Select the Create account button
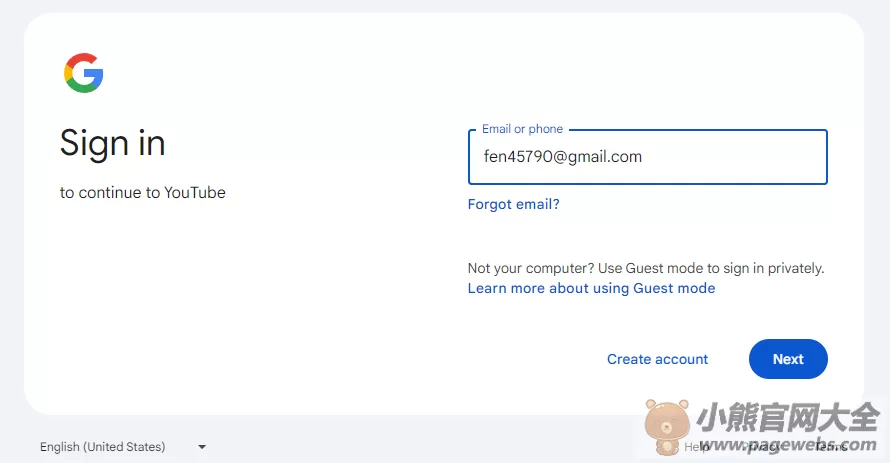Image resolution: width=890 pixels, height=463 pixels. [x=657, y=359]
